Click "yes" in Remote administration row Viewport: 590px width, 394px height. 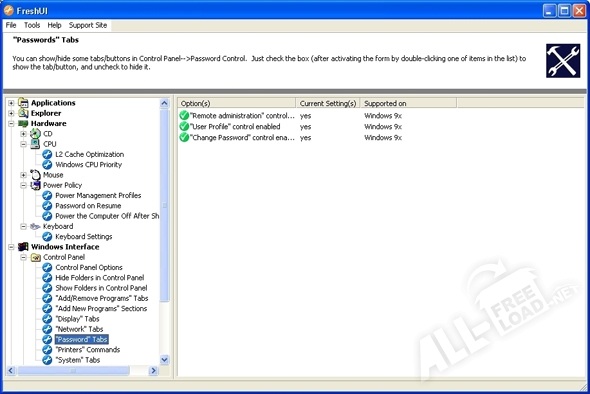[x=305, y=116]
